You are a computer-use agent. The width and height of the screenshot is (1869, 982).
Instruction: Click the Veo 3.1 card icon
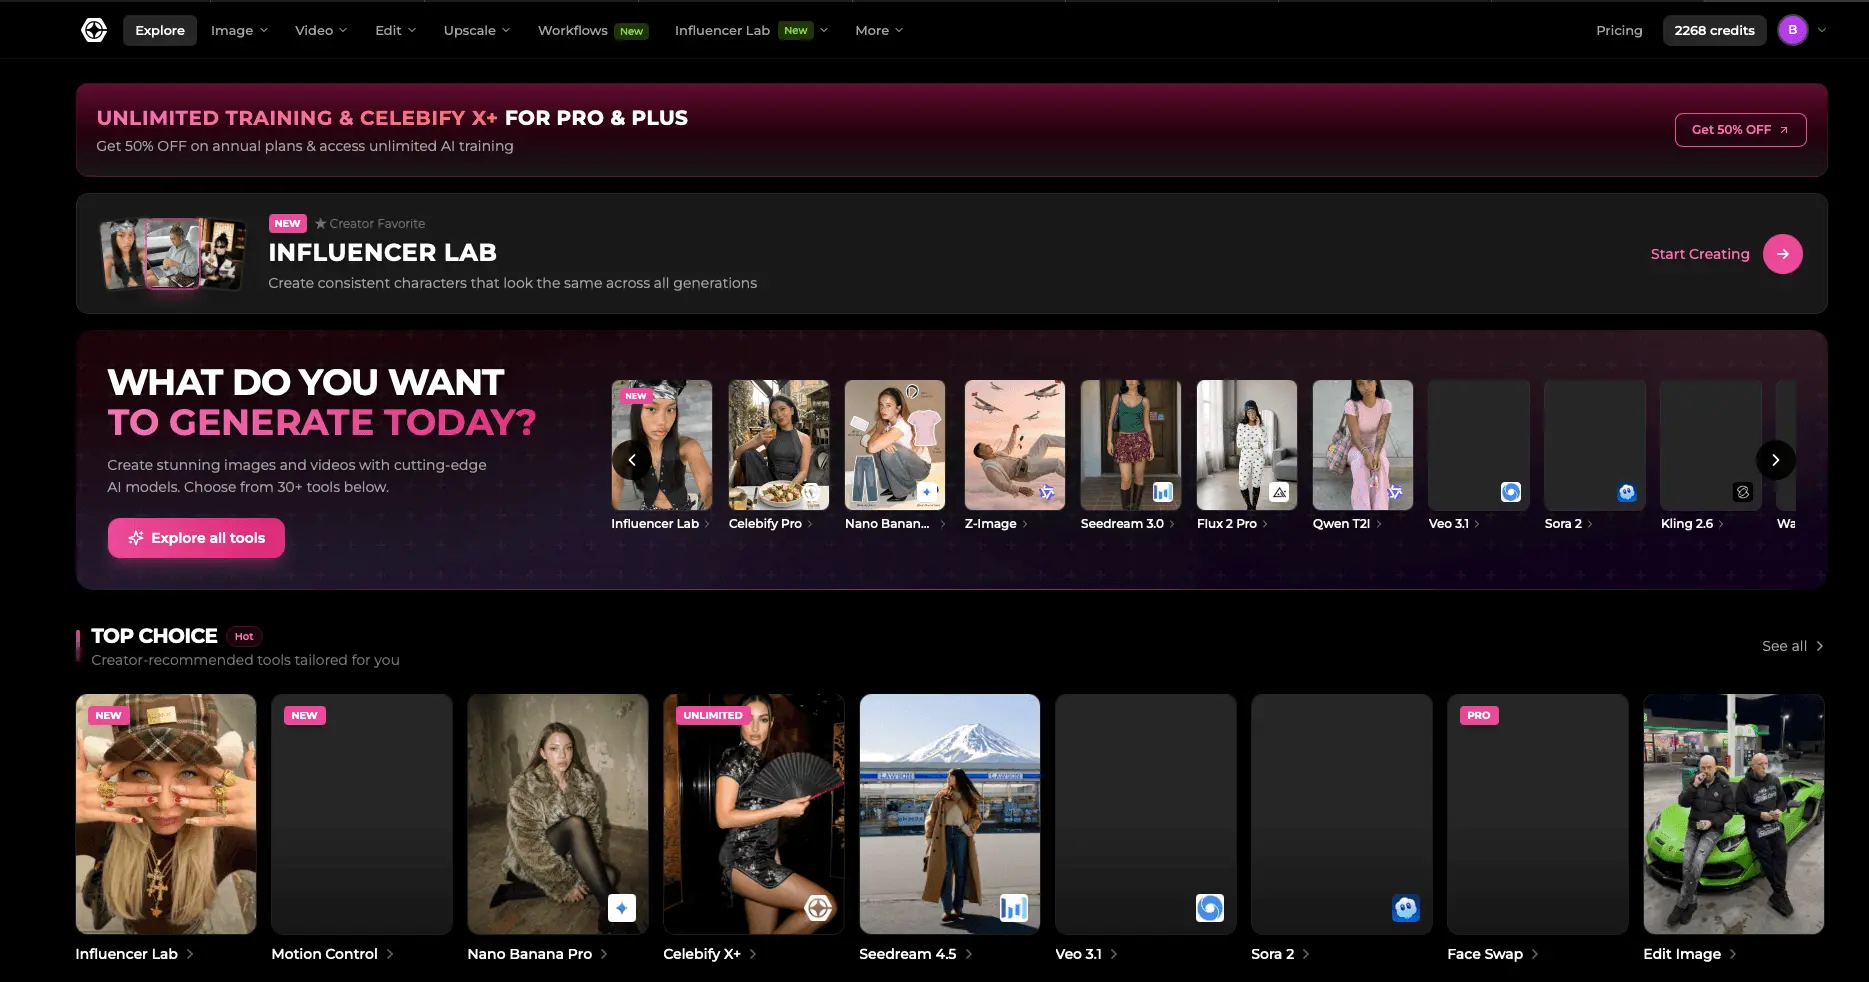click(1210, 908)
